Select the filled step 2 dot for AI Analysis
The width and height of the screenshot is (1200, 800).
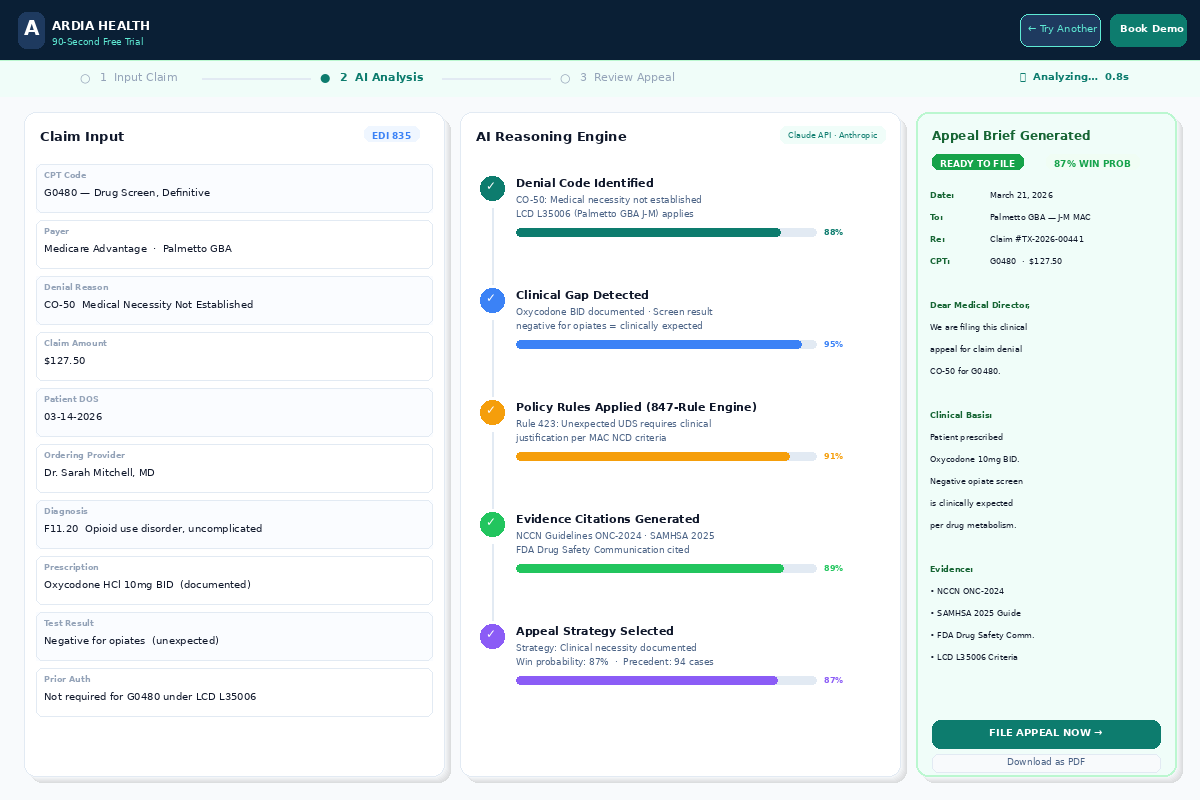click(324, 77)
